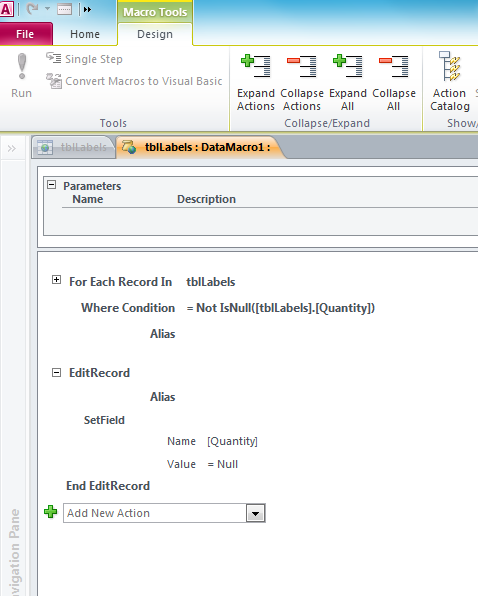Click the Collapse Actions button
The image size is (478, 596).
tap(302, 82)
